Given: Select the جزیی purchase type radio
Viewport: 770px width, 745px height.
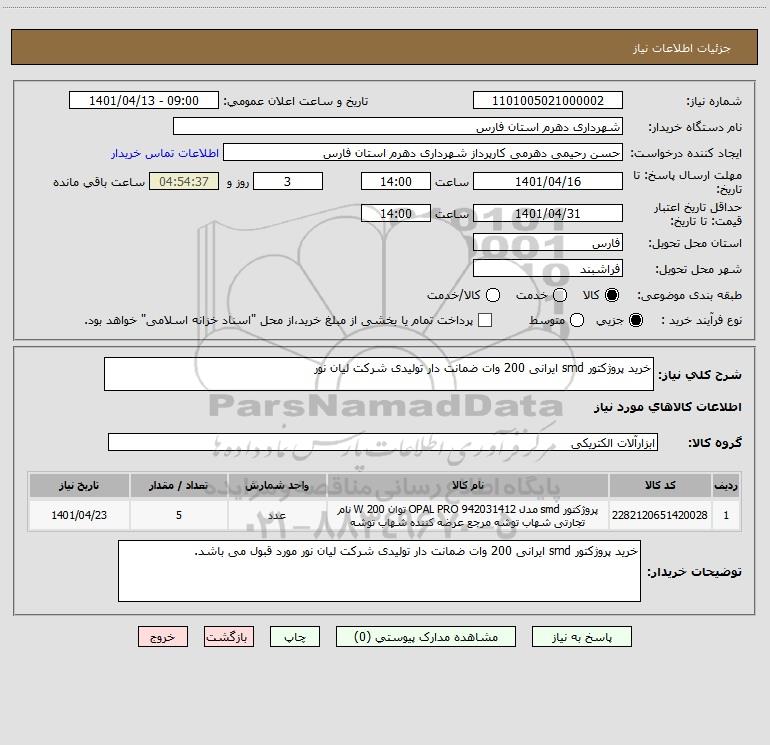Looking at the screenshot, I should (x=635, y=320).
